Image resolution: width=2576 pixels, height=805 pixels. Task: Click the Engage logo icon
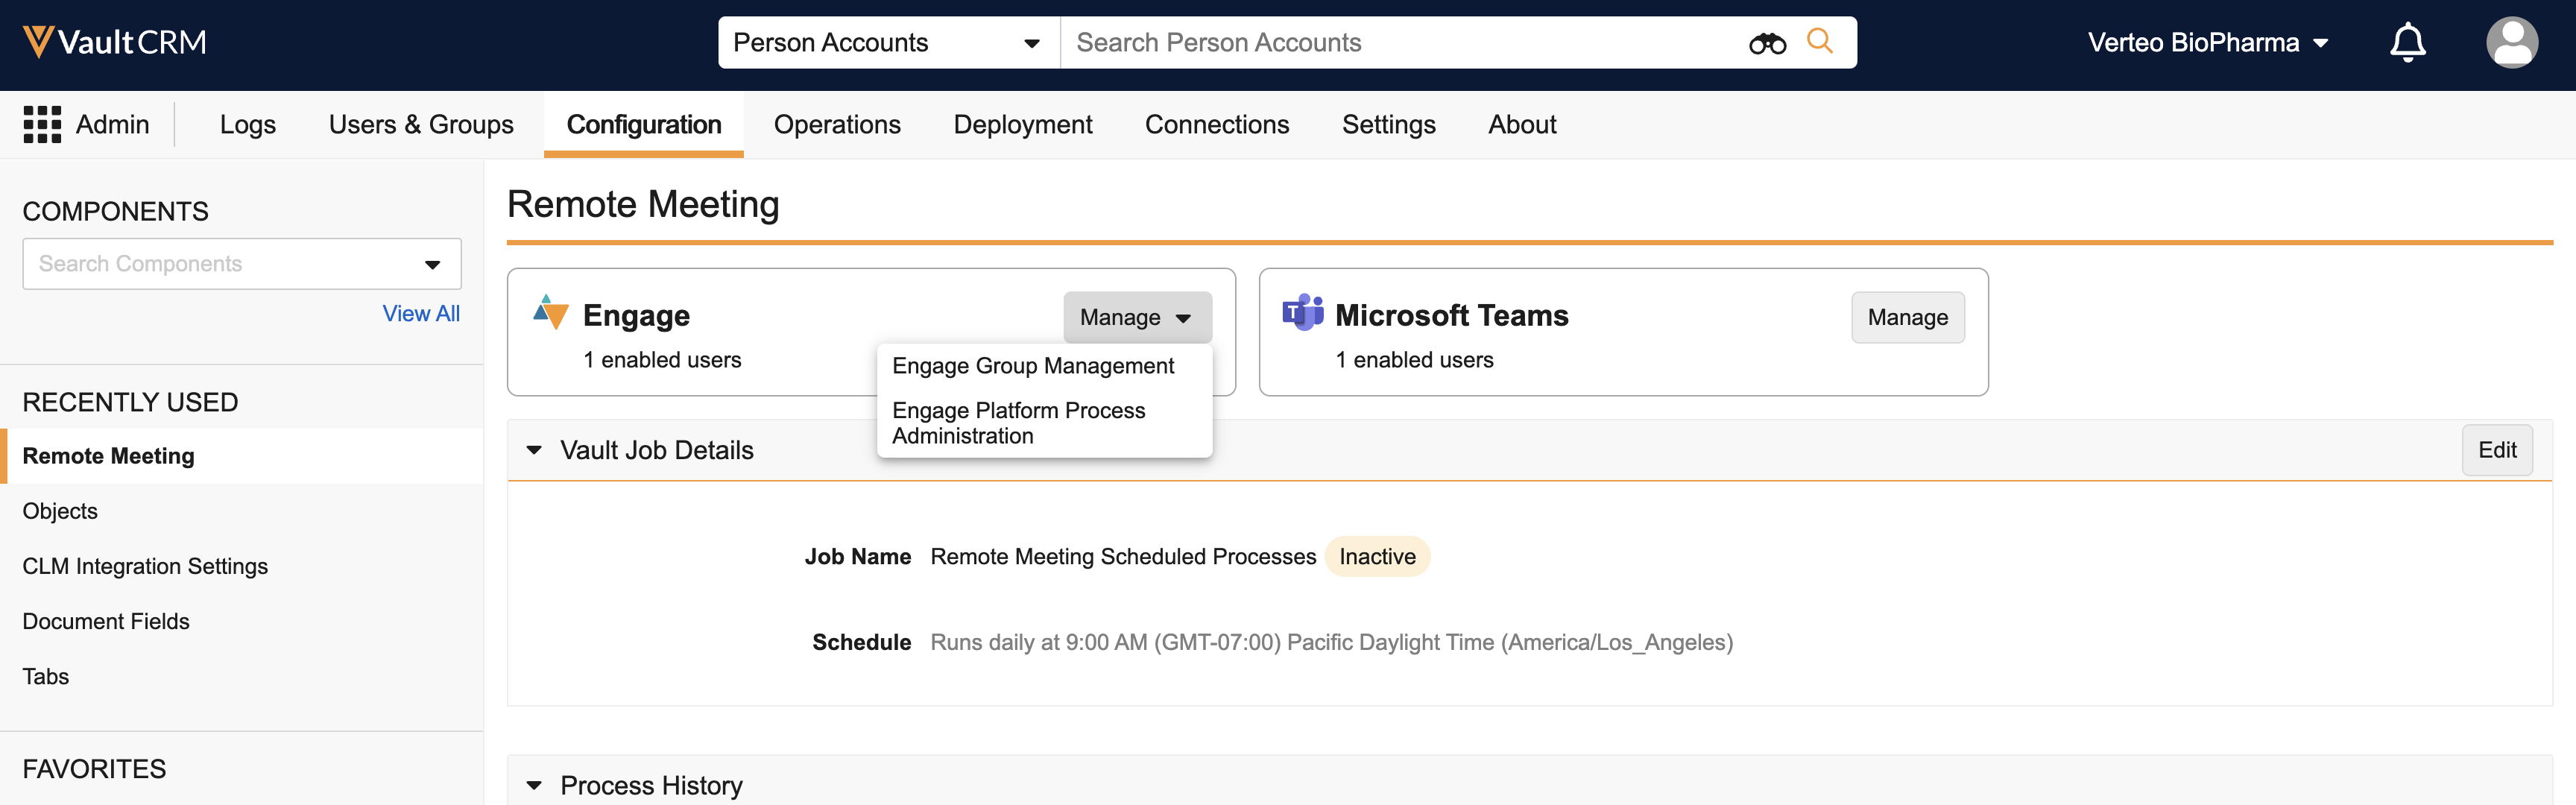point(550,313)
